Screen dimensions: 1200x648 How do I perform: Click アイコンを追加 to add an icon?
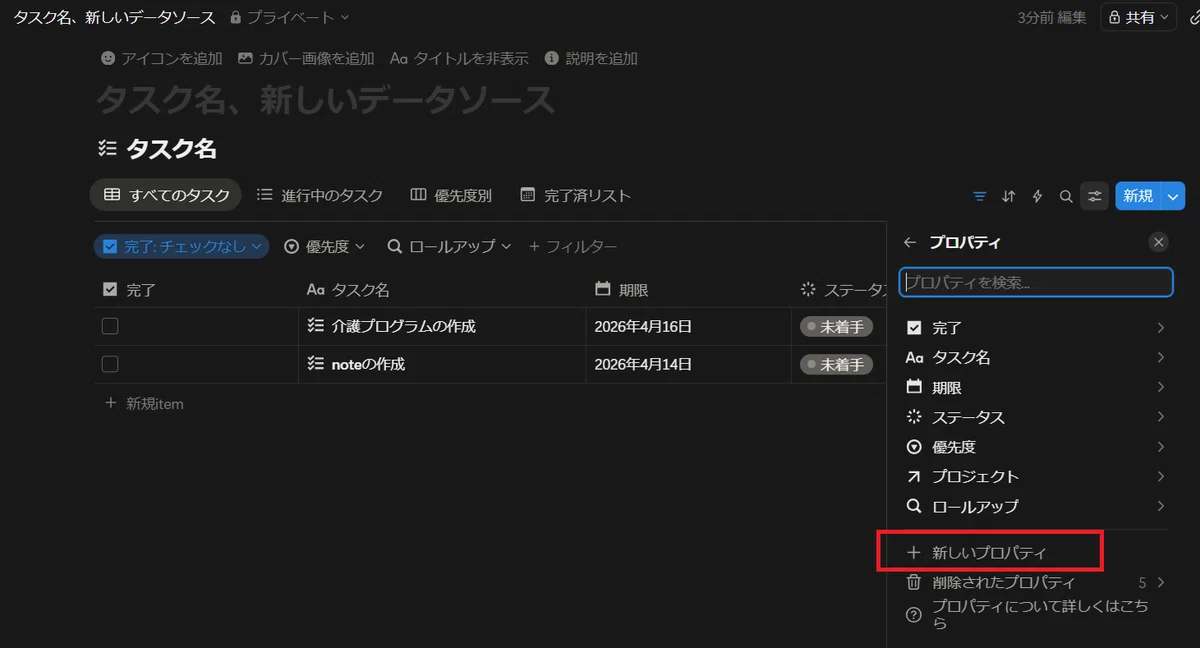point(161,58)
